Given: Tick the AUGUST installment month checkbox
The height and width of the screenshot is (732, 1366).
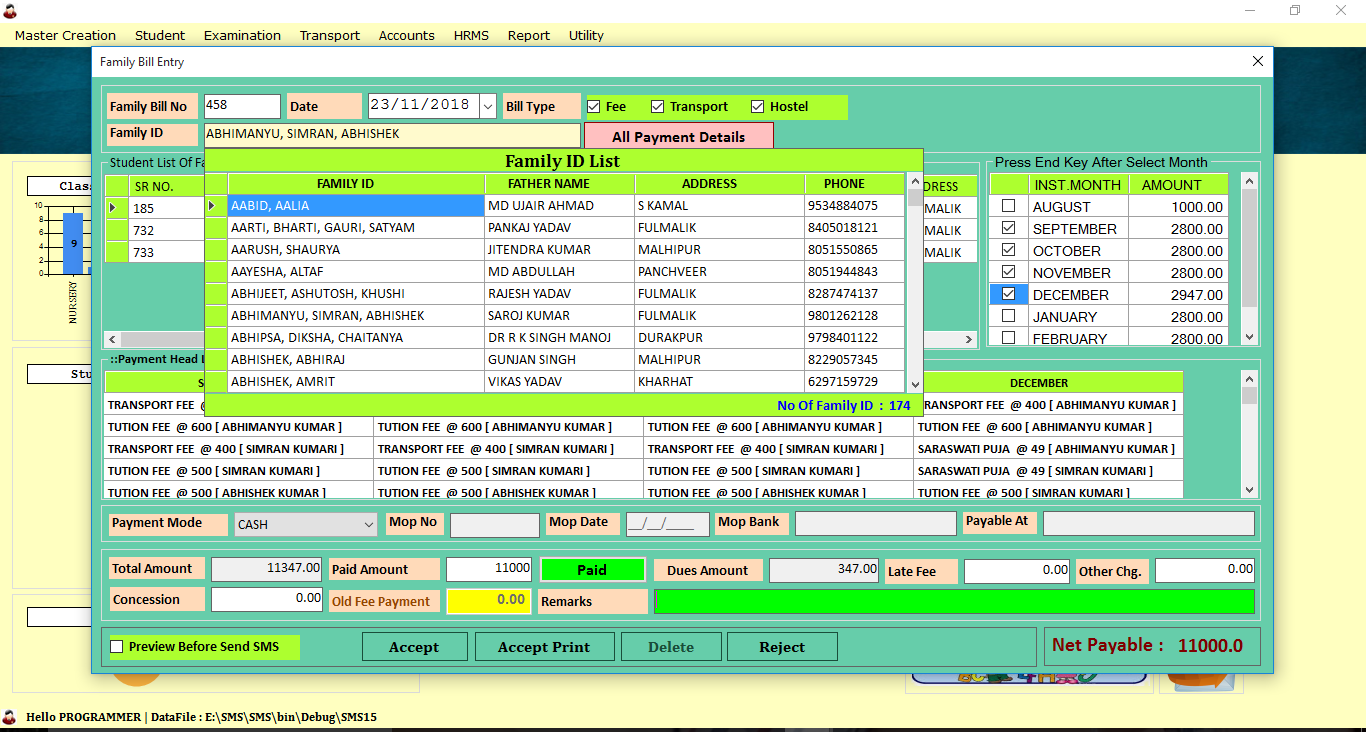Looking at the screenshot, I should point(1008,206).
